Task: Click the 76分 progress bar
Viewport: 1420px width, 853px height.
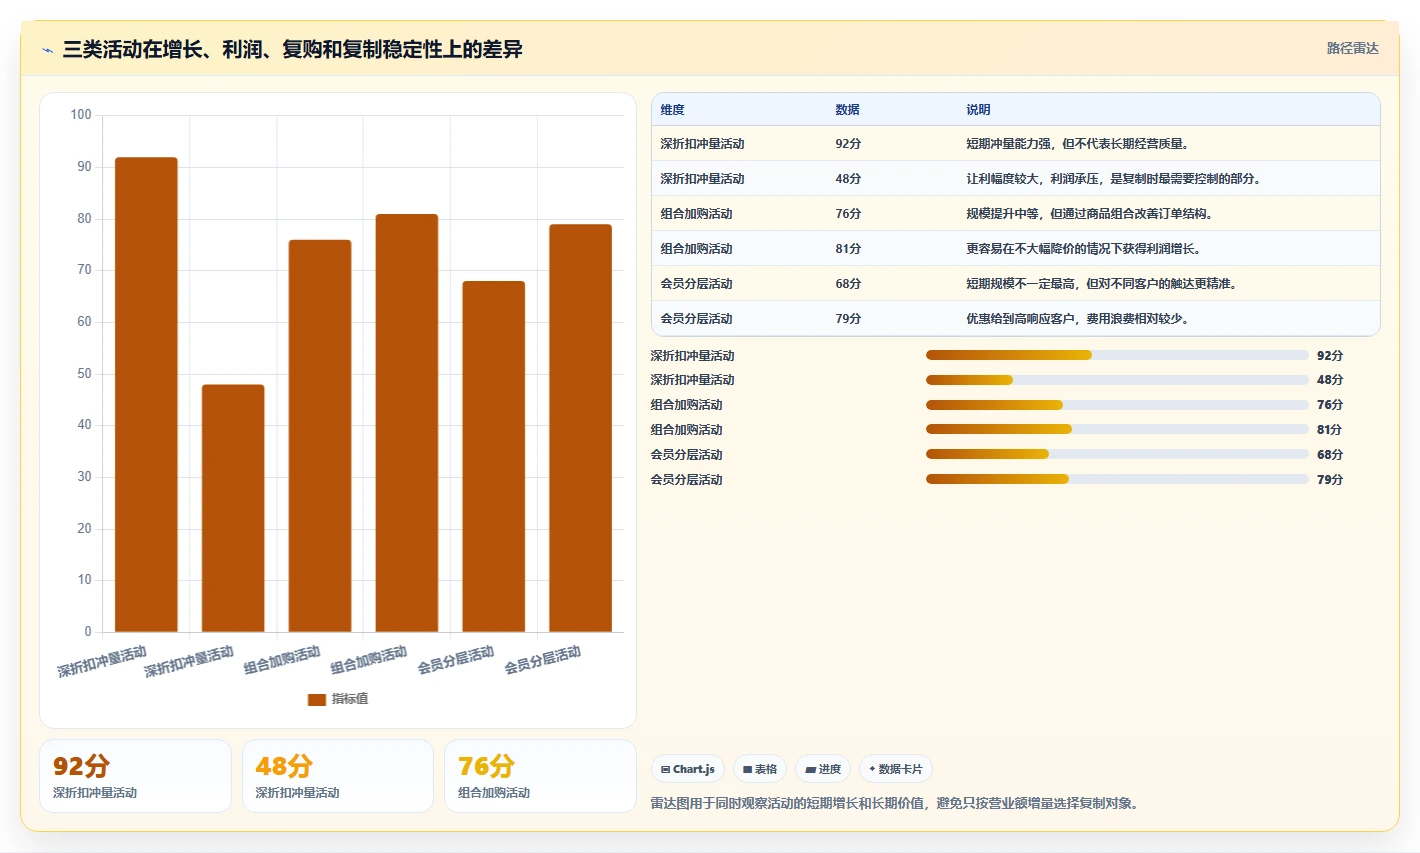Action: tap(1117, 405)
